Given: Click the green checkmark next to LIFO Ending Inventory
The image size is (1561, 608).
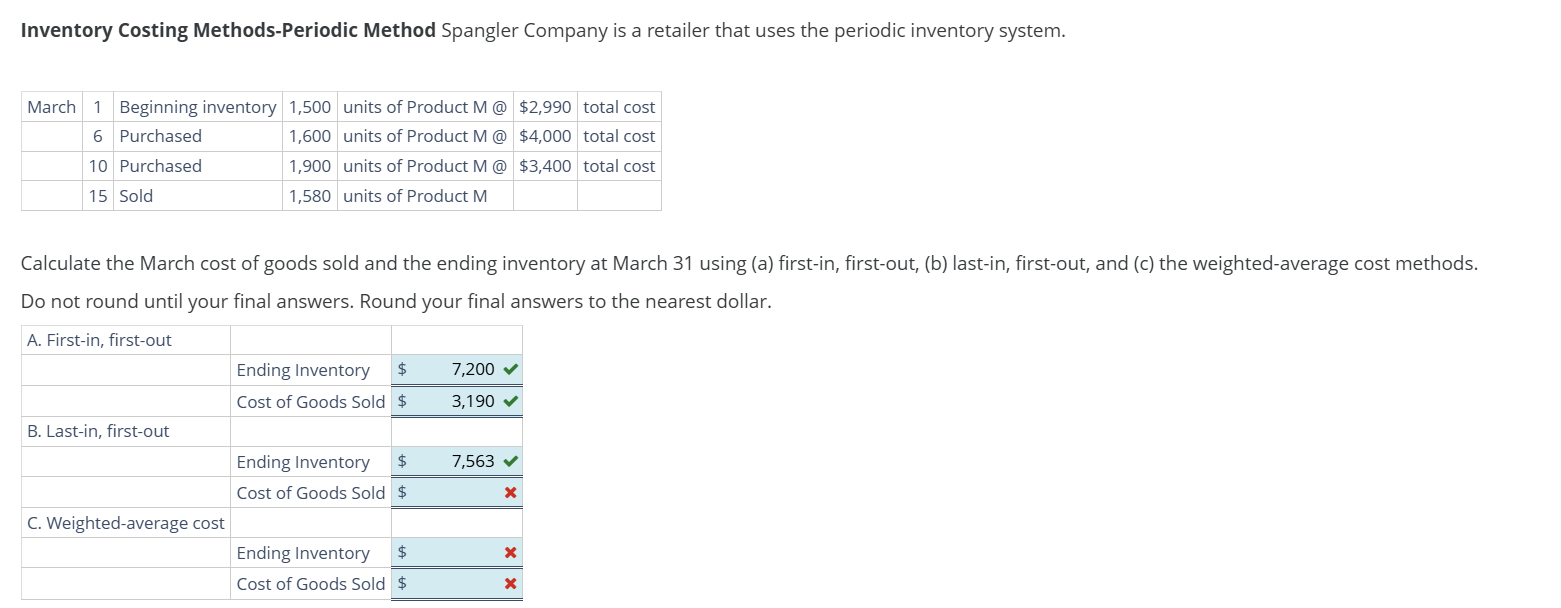Looking at the screenshot, I should point(511,461).
